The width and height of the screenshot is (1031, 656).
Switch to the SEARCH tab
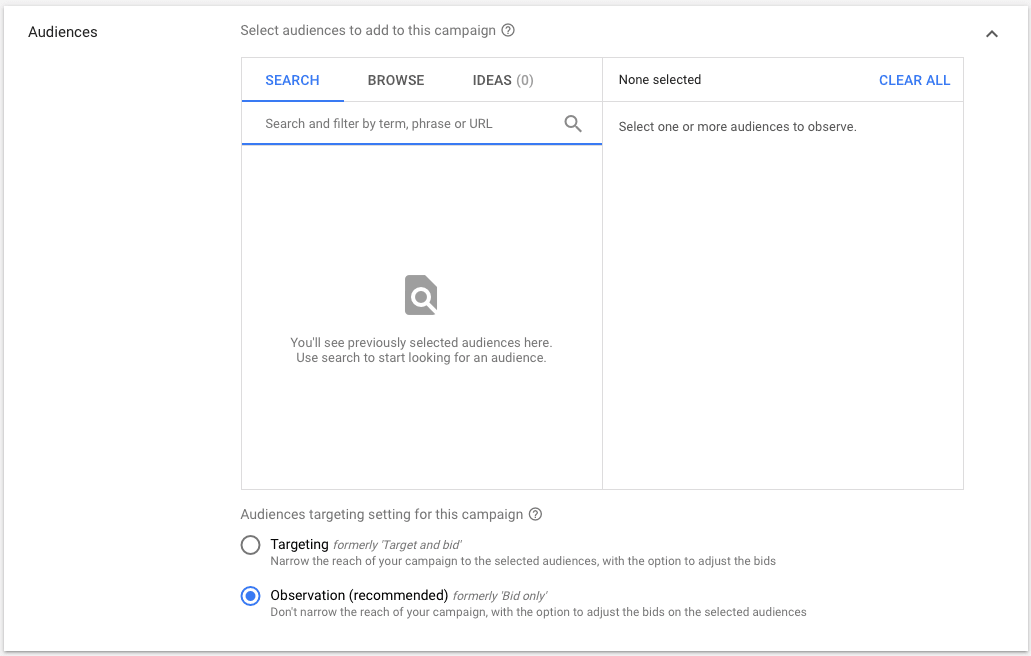pos(293,80)
